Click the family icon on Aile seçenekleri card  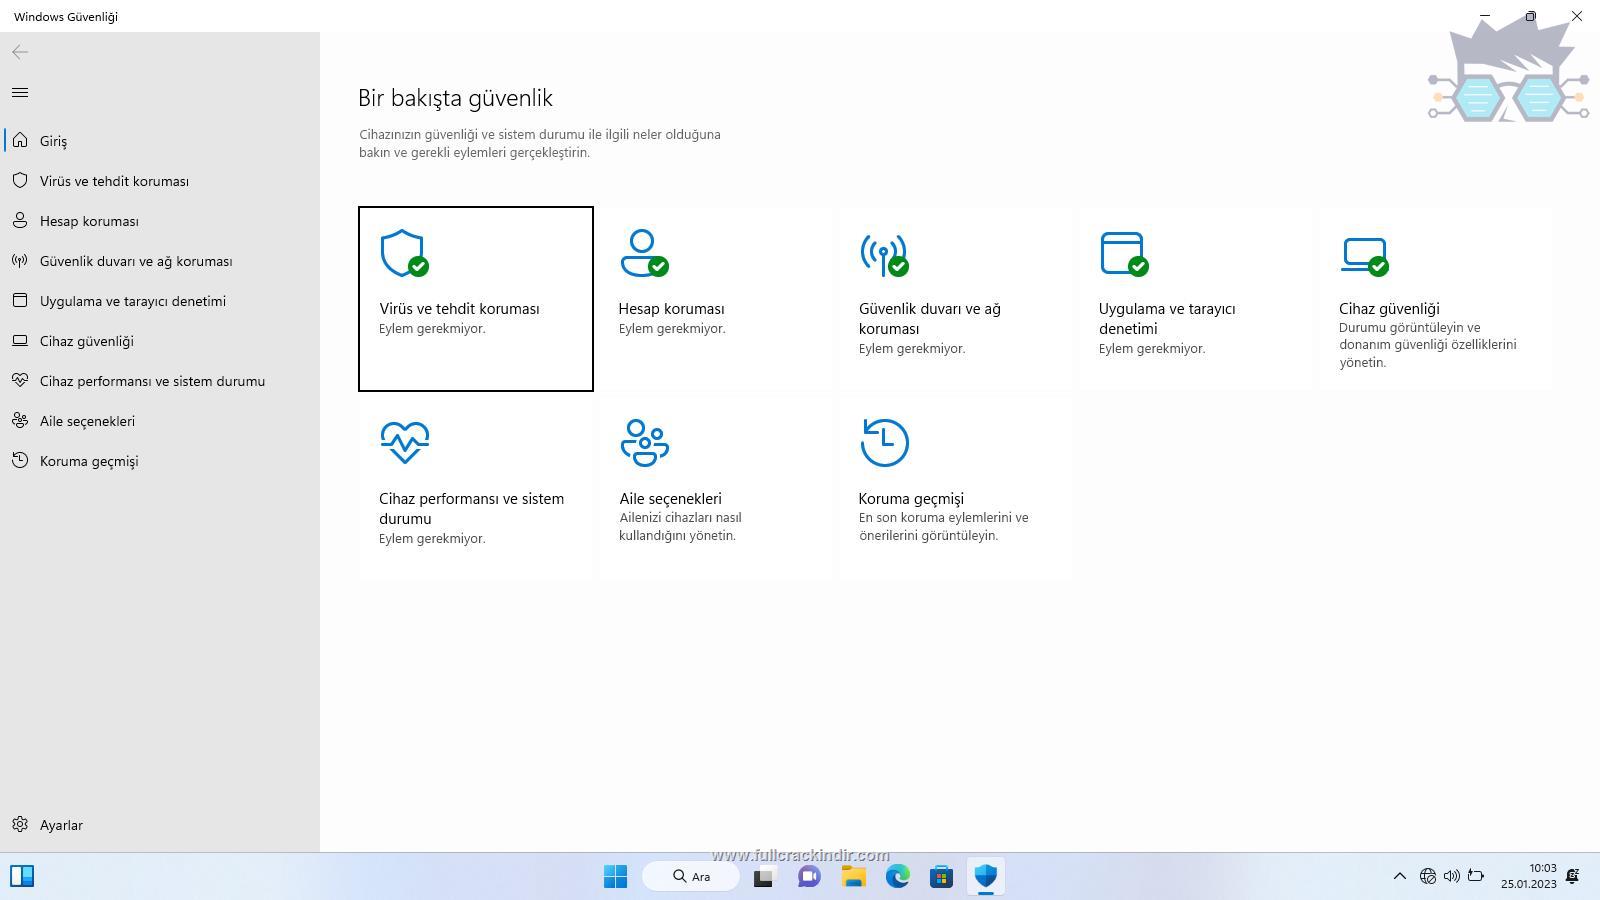[x=645, y=443]
